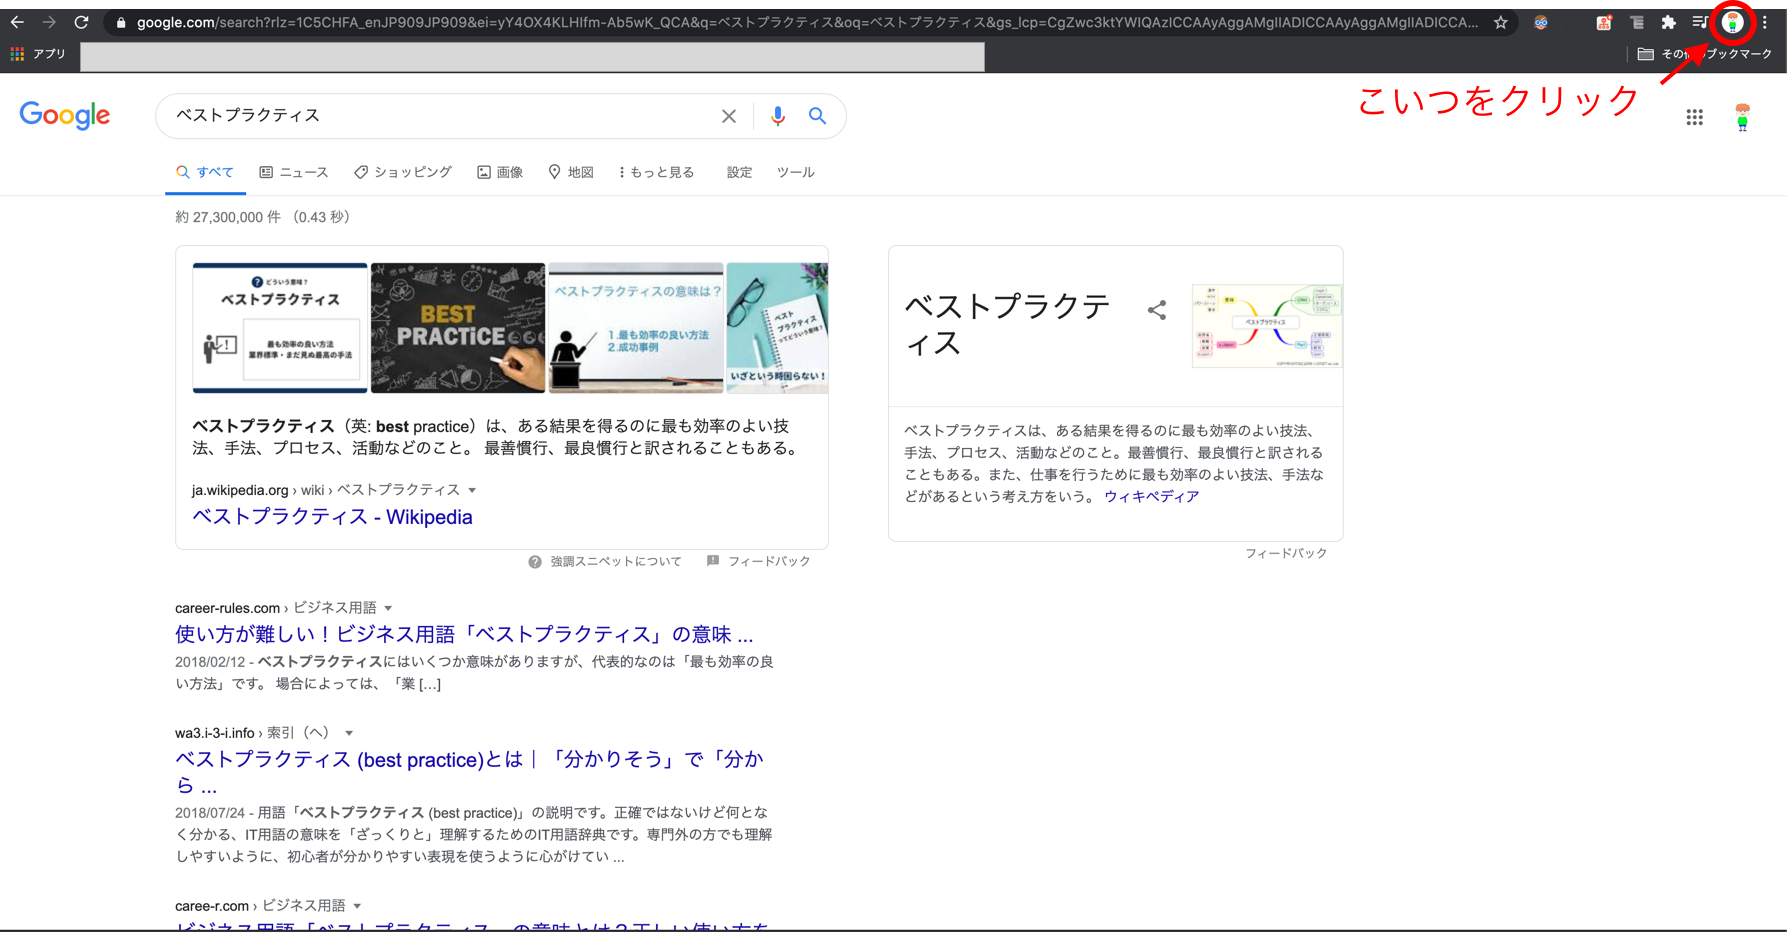Open the Google apps grid icon
This screenshot has width=1787, height=932.
point(1694,117)
